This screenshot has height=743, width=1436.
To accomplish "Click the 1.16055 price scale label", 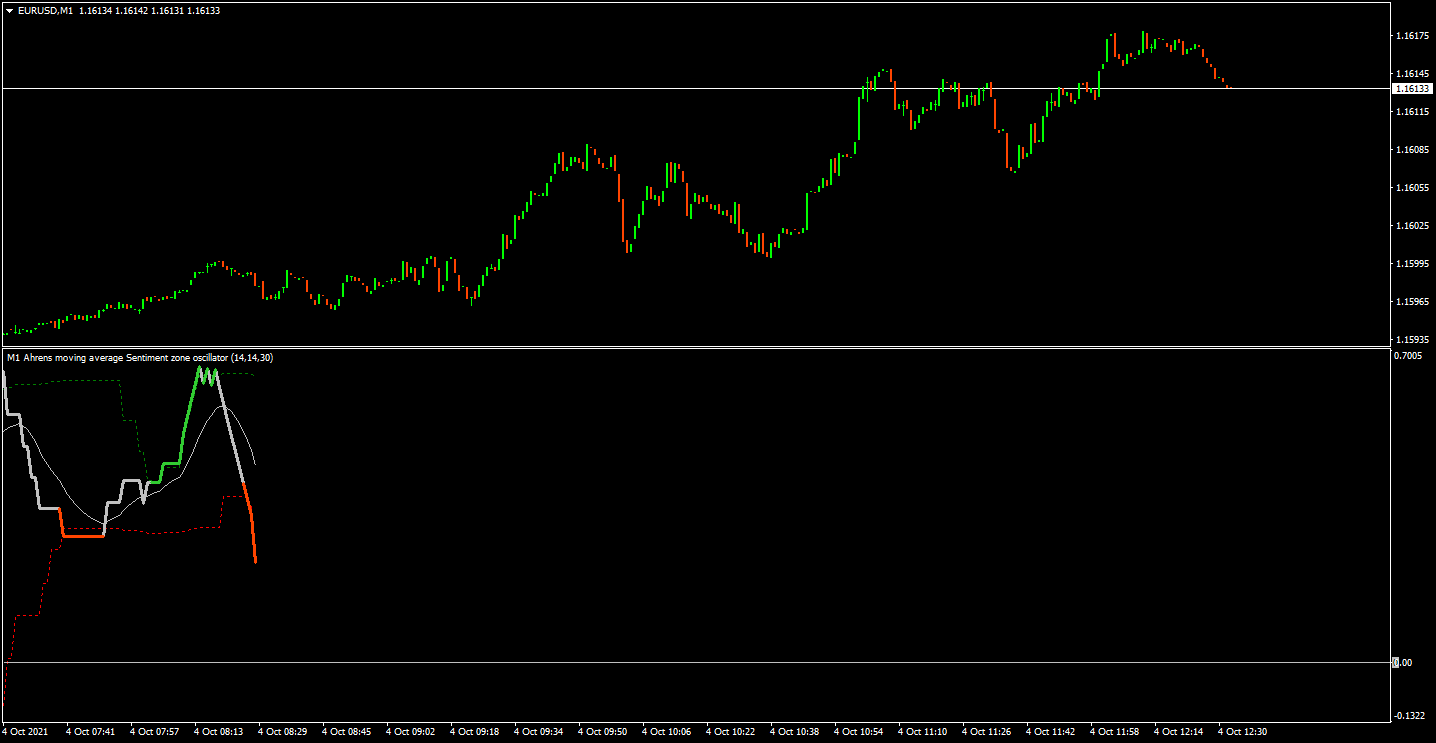I will (x=1411, y=188).
